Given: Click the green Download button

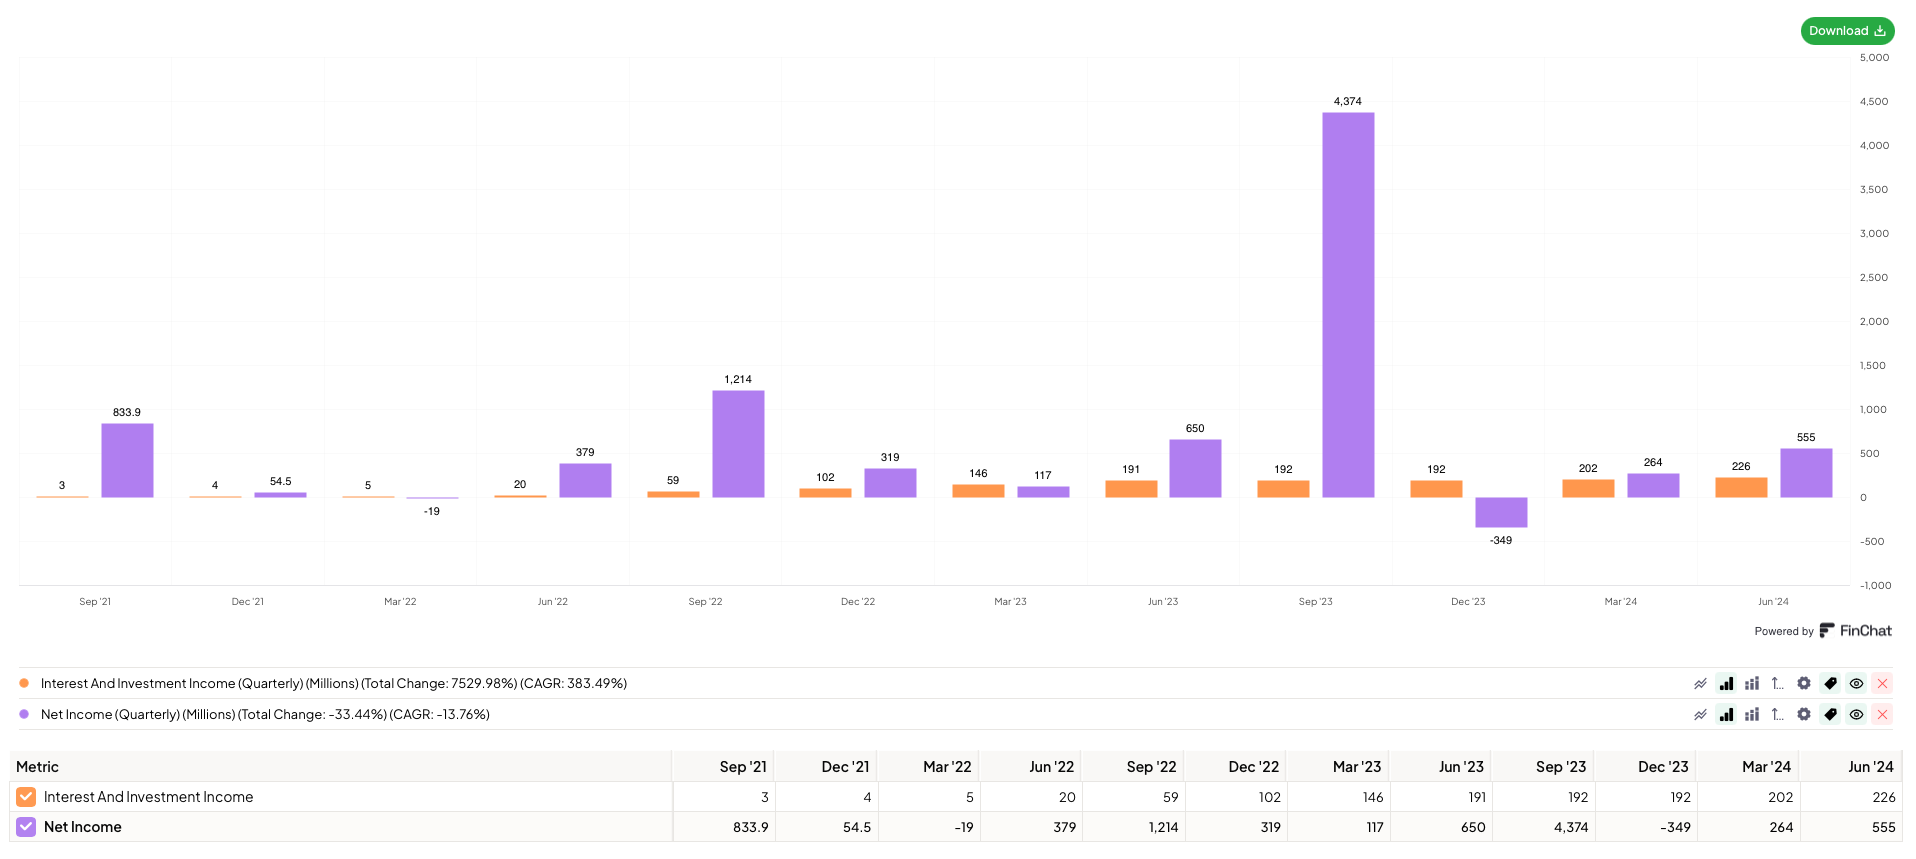Looking at the screenshot, I should (1847, 31).
